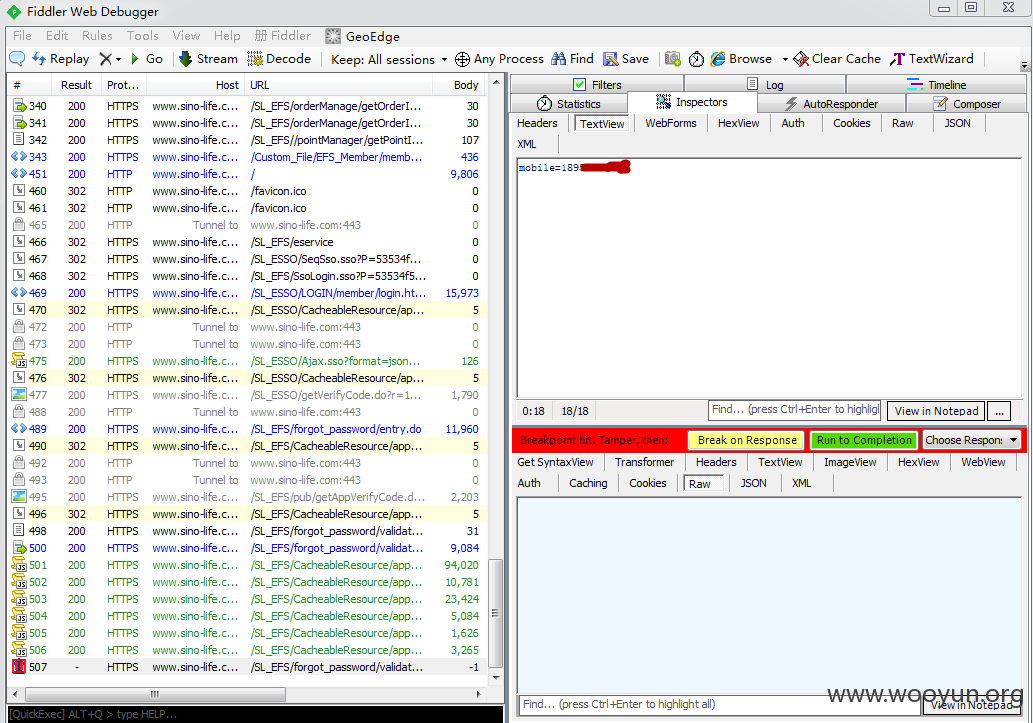Click the toolbar overflow arrow at right

click(x=1024, y=66)
